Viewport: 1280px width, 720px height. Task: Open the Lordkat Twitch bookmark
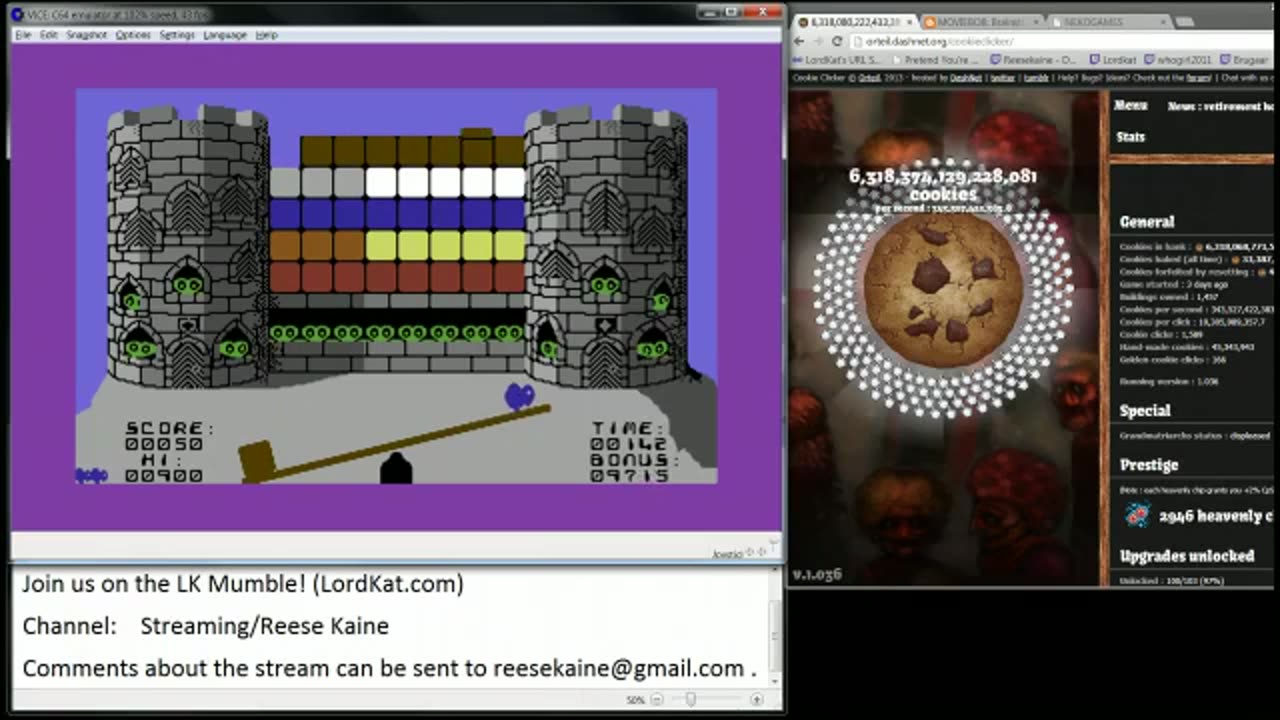click(x=1113, y=60)
